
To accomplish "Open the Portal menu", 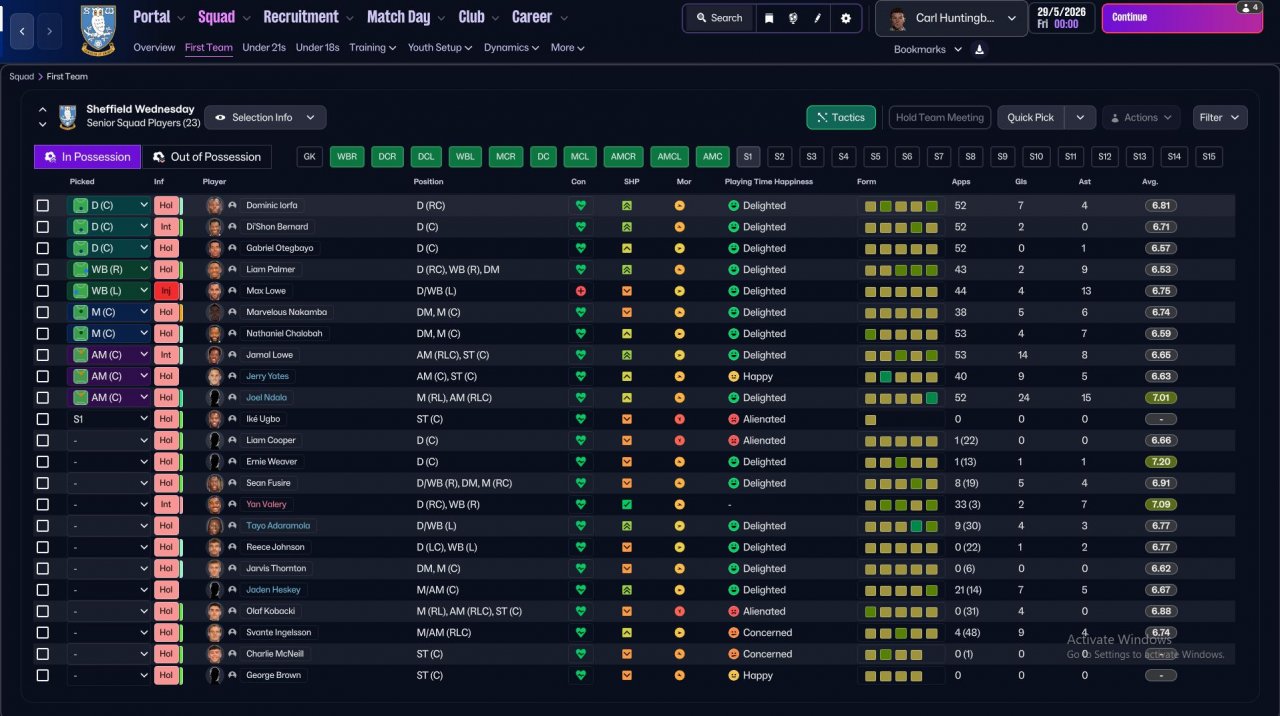I will tap(159, 17).
